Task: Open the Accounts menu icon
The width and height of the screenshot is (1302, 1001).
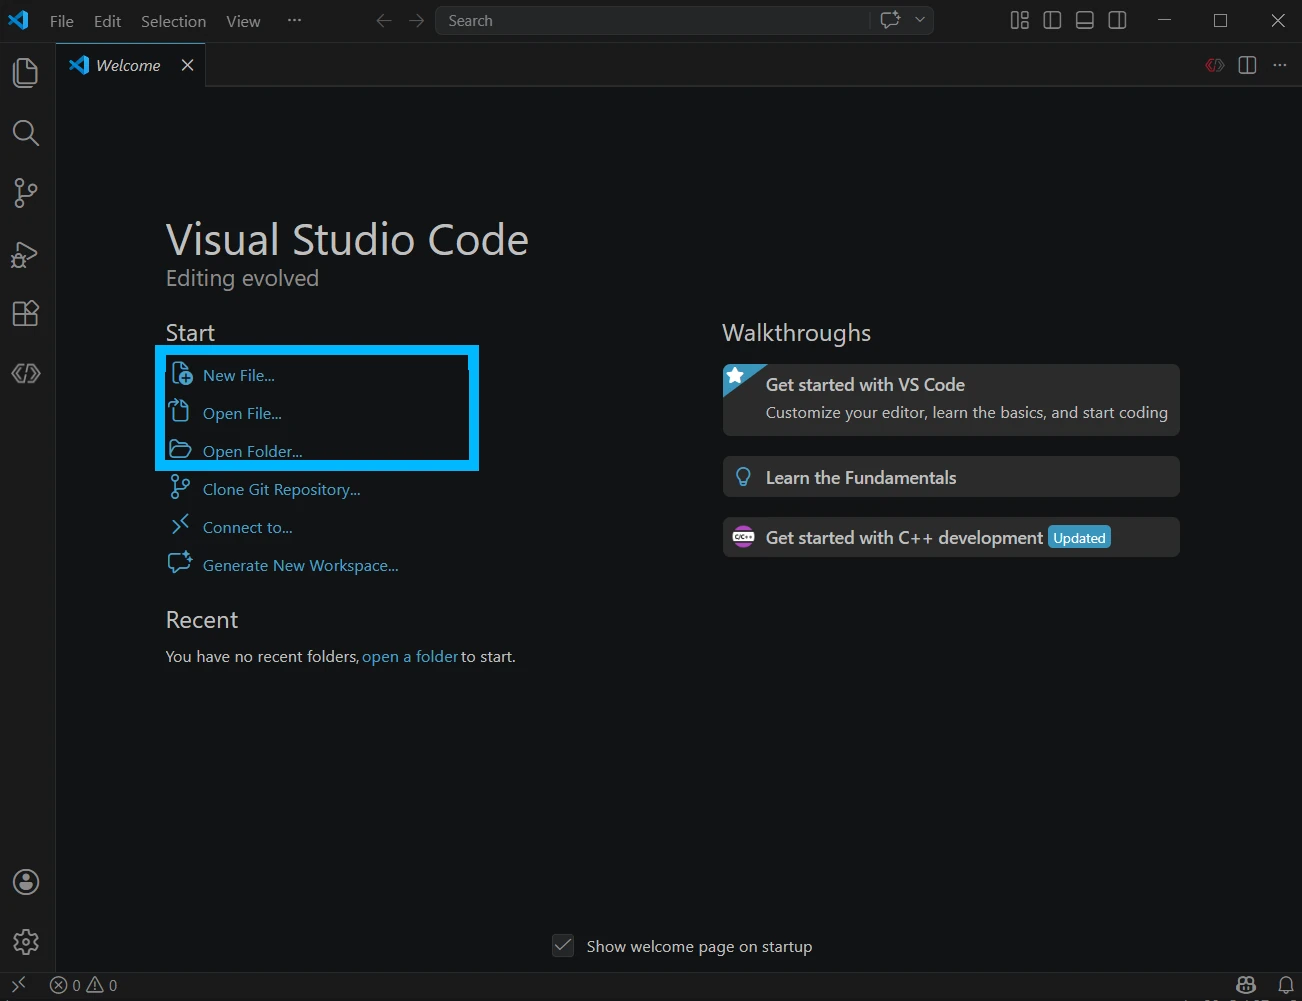Action: pos(26,882)
